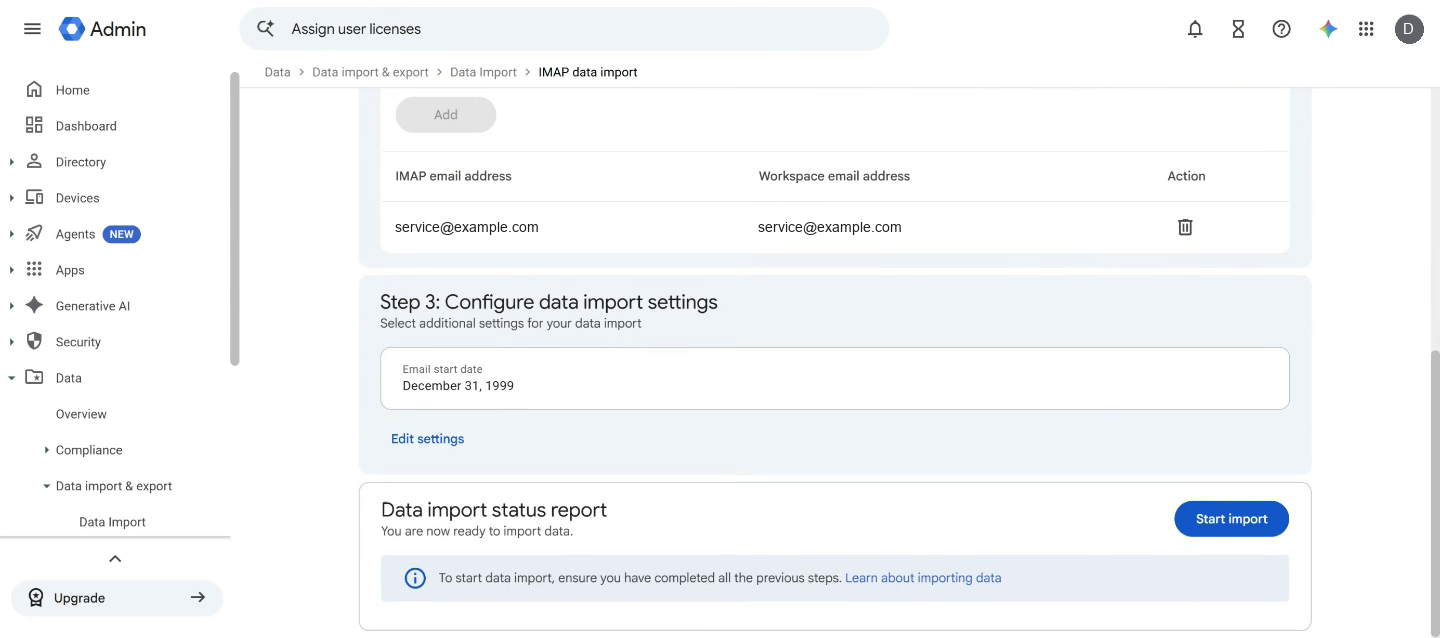Expand the Agents section
Screen dimensions: 1440x638
11,234
